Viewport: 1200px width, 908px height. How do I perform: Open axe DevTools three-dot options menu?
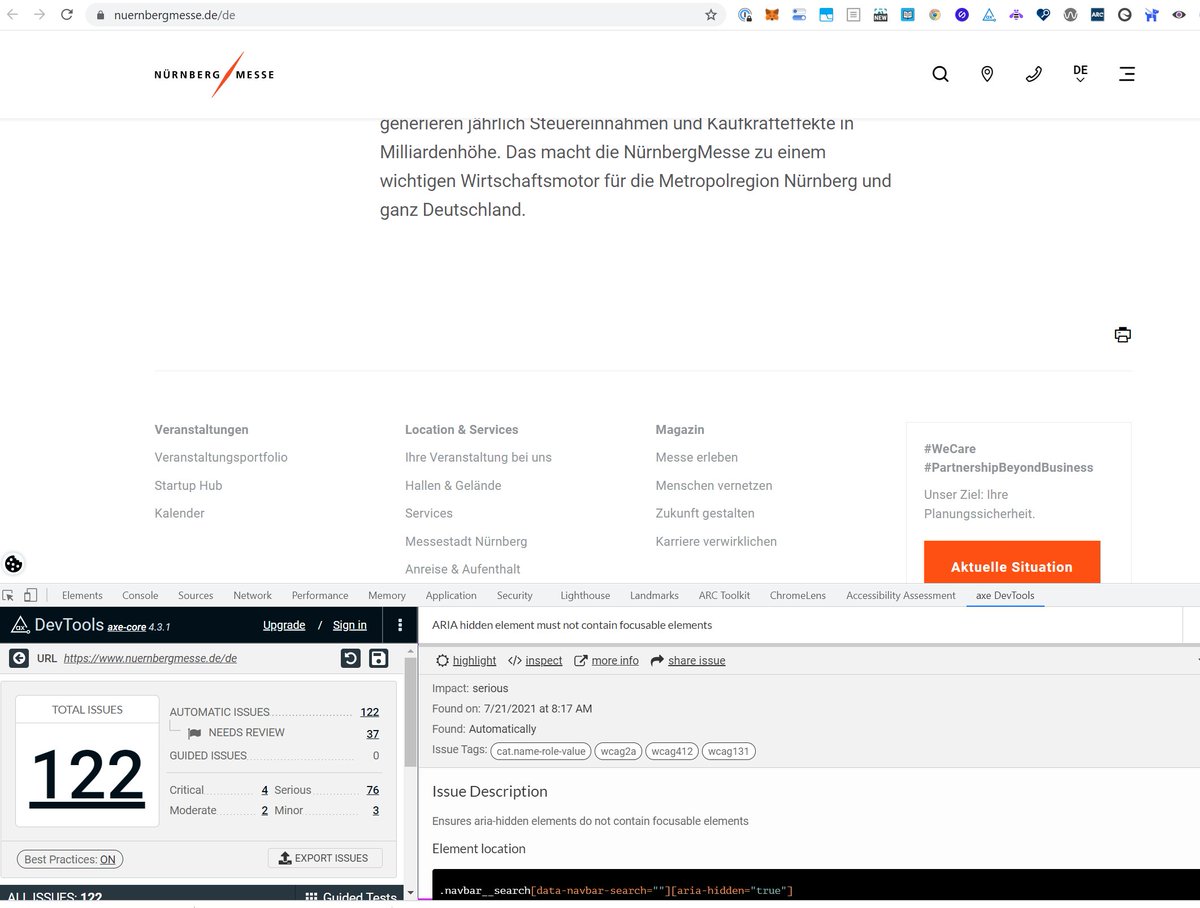(400, 625)
